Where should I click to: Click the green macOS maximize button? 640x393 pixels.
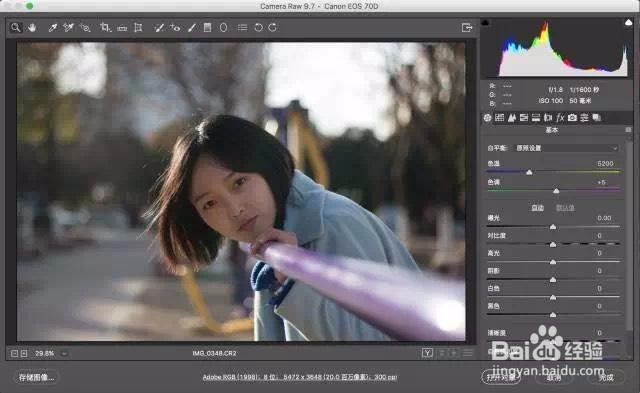[x=30, y=6]
